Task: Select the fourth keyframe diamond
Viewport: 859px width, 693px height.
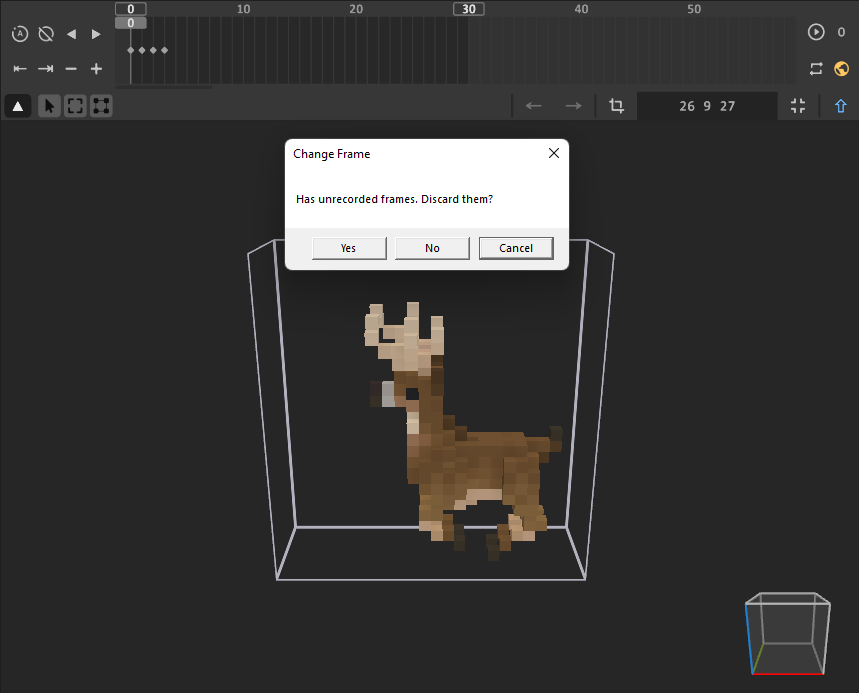Action: 164,50
